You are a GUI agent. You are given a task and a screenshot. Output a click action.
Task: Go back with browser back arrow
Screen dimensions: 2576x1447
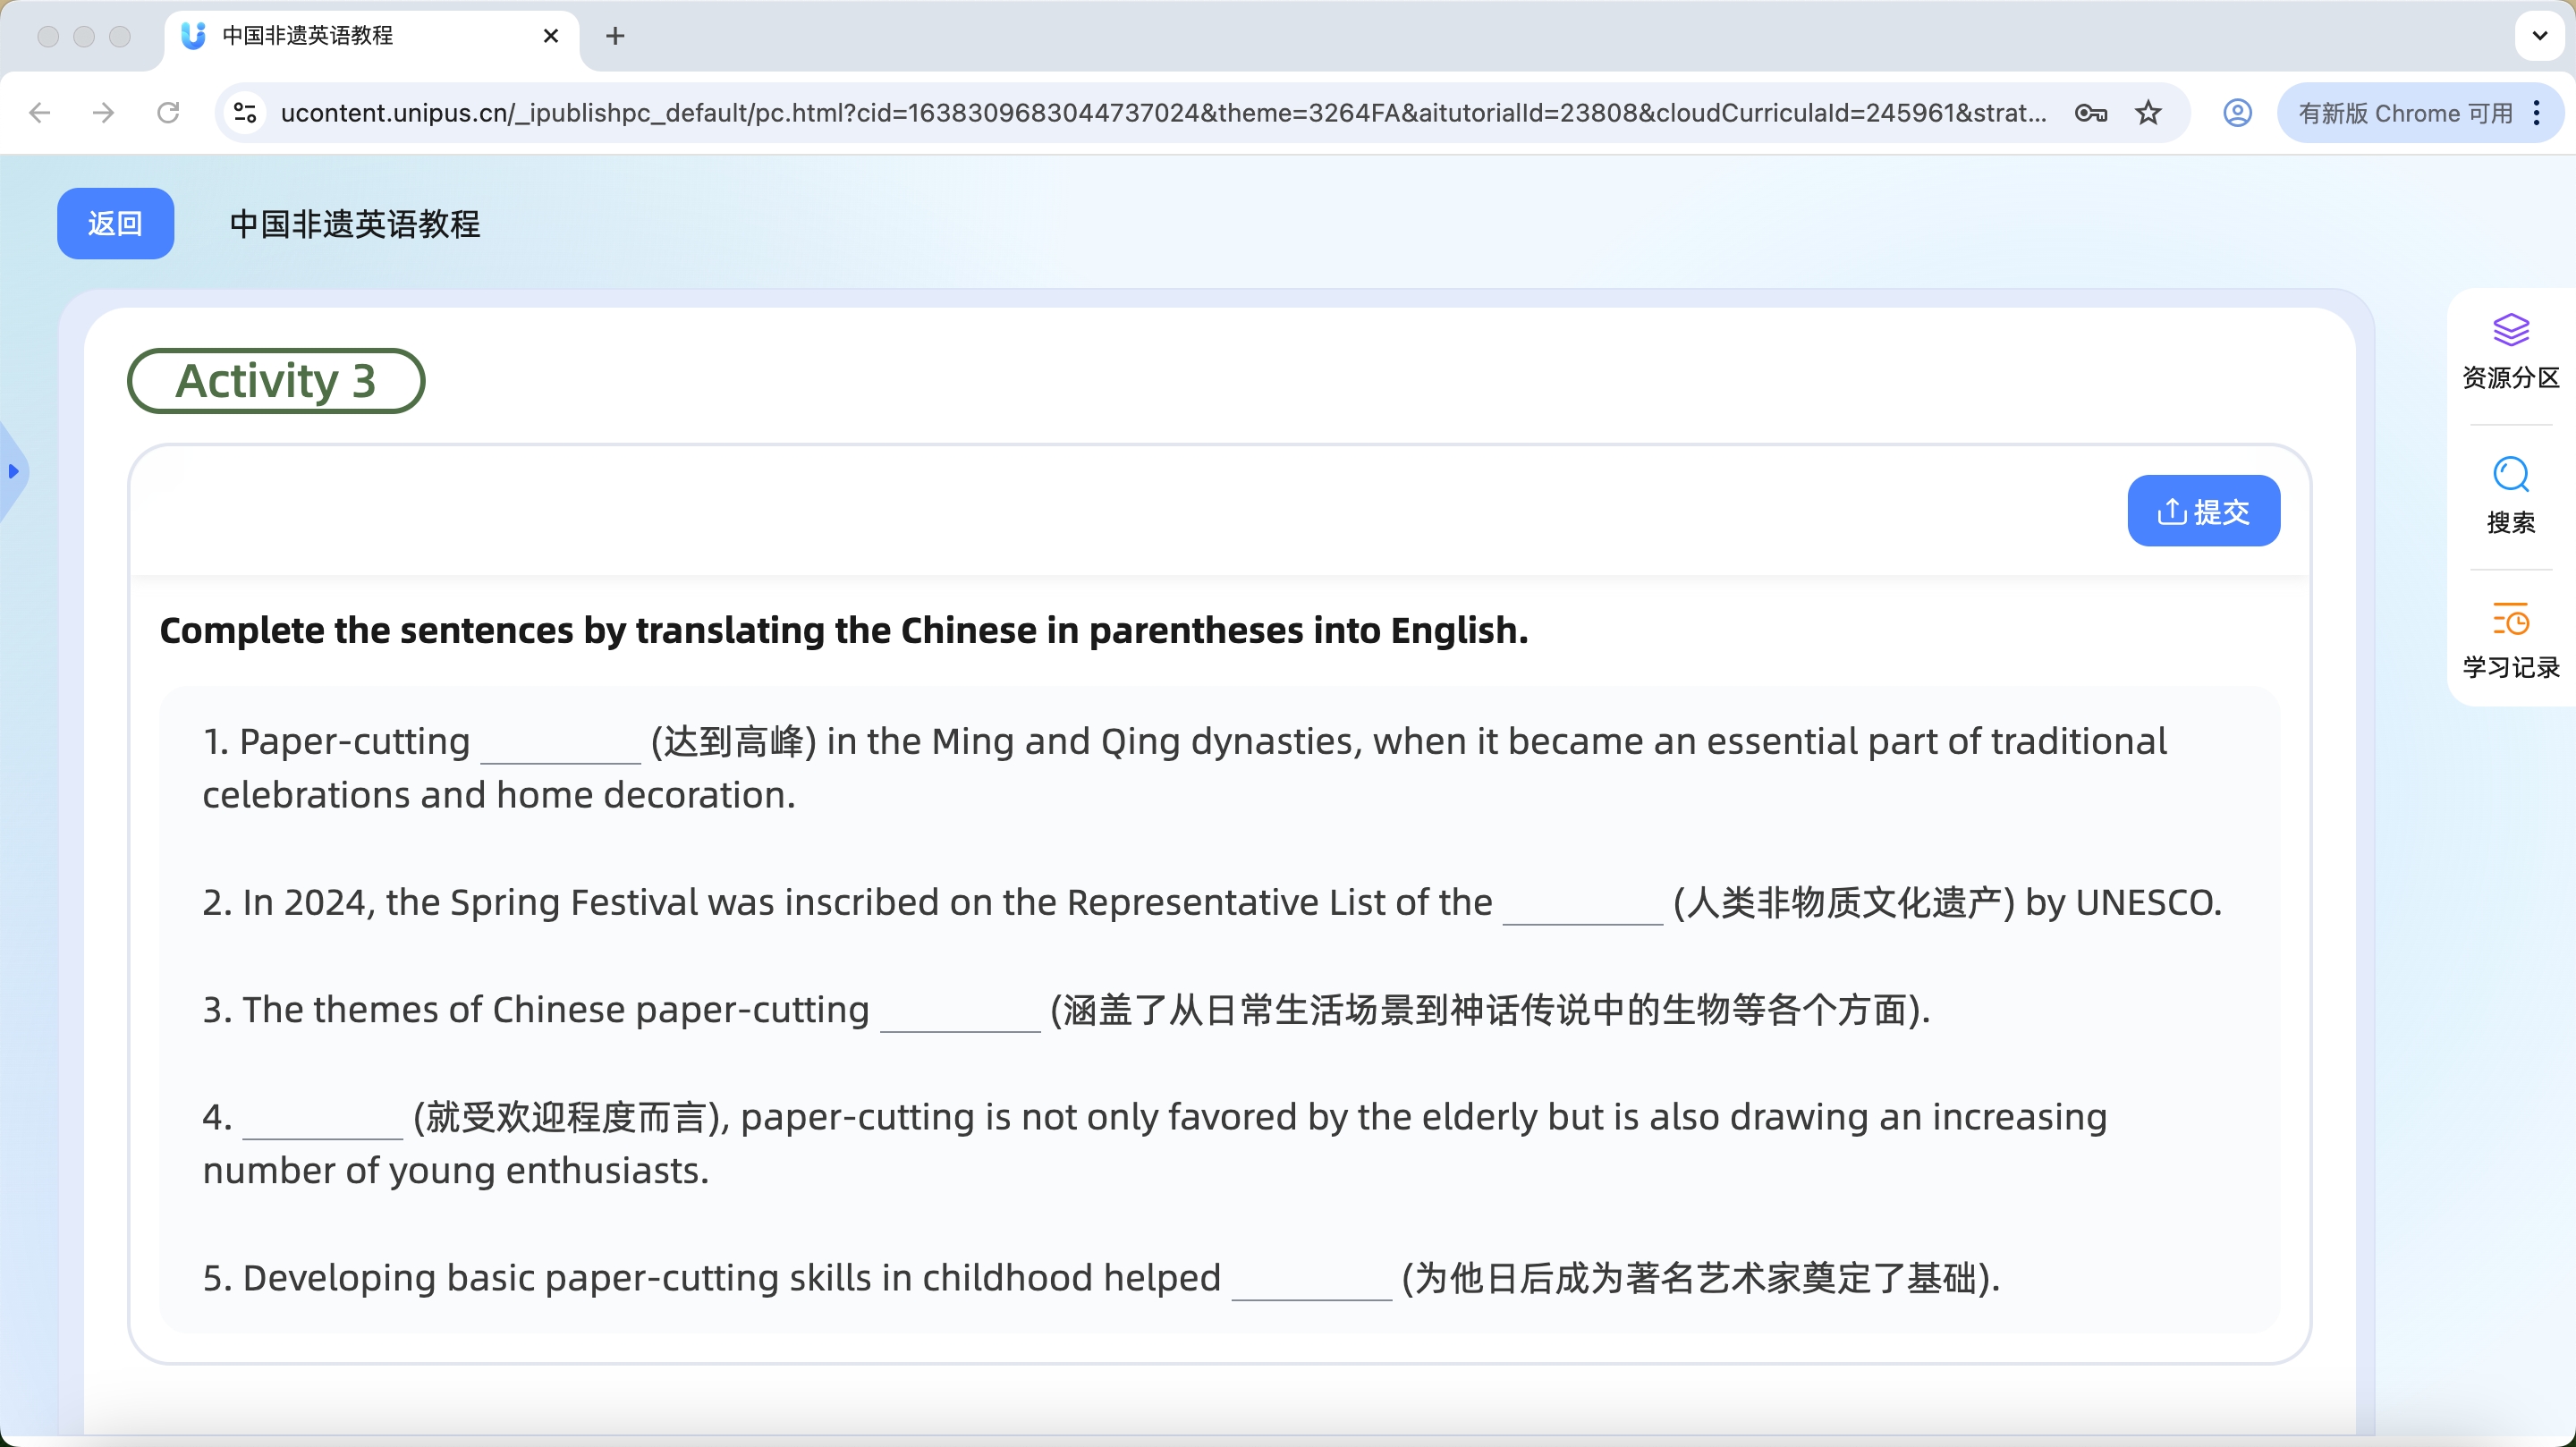pyautogui.click(x=40, y=113)
